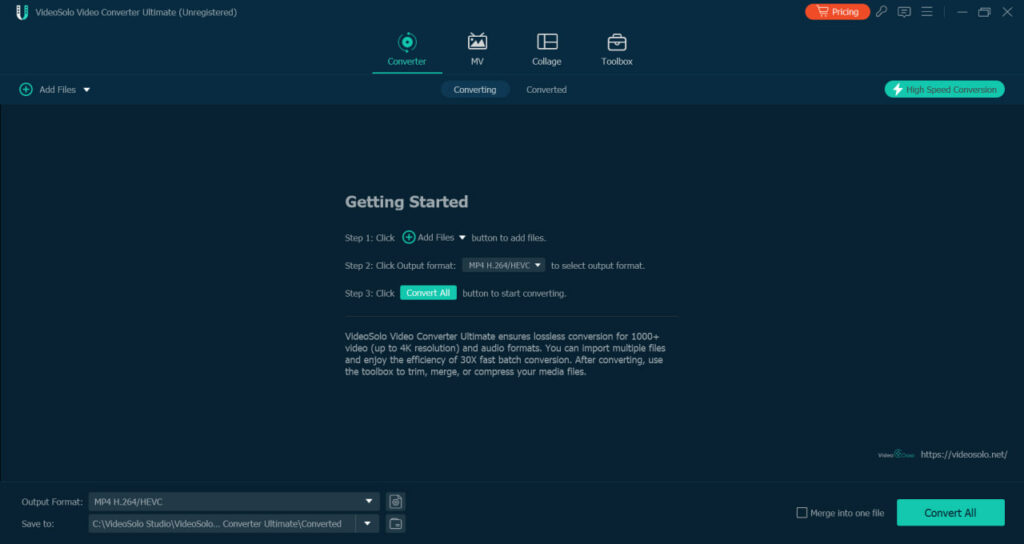Screen dimensions: 1024x544
Task: Click the VideoSolo app logo icon
Action: click(x=22, y=12)
